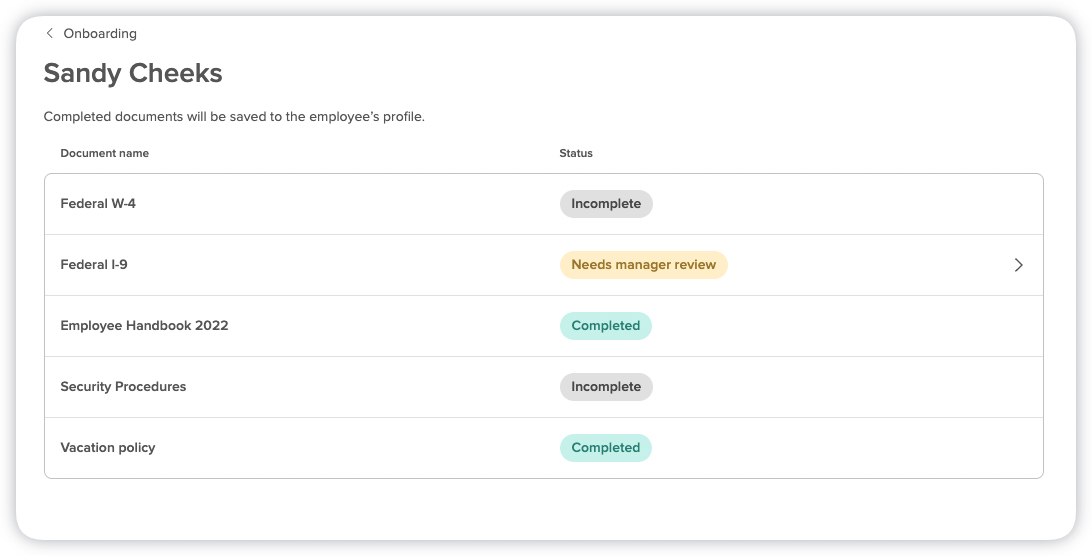The height and width of the screenshot is (556, 1092).
Task: Open Federal I-9 using the right chevron
Action: coord(1018,265)
